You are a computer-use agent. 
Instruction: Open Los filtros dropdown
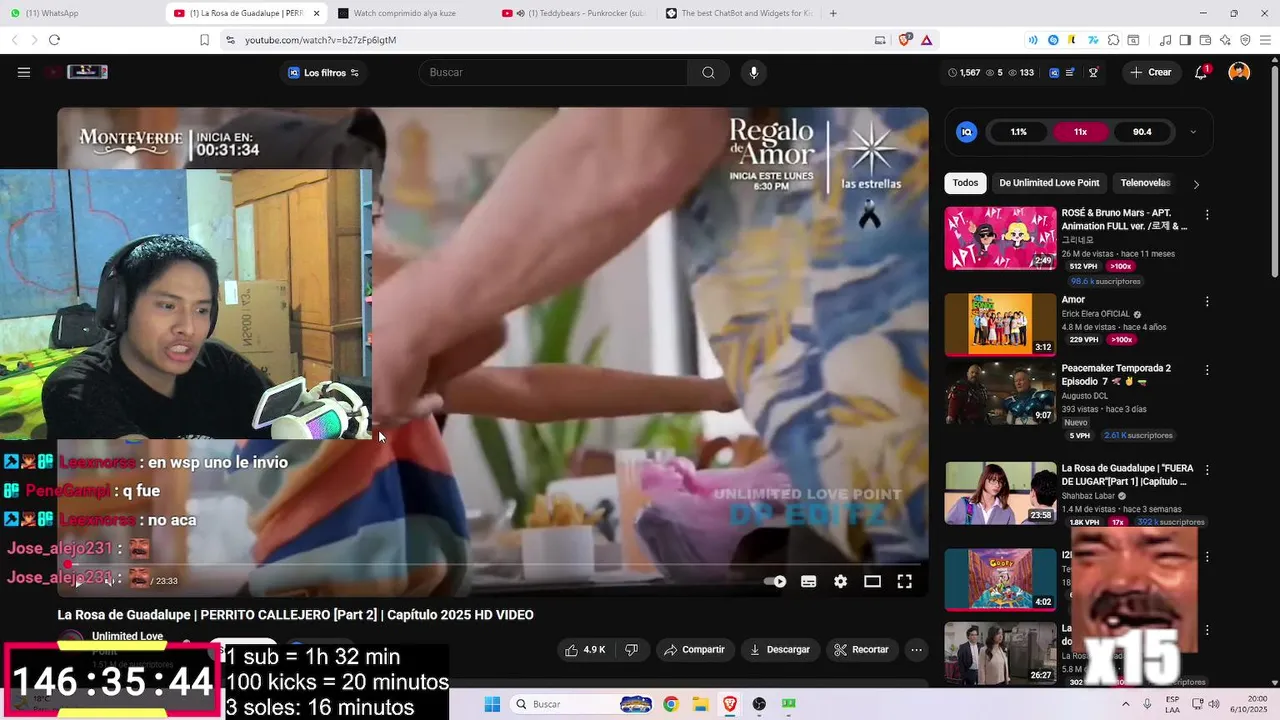coord(323,72)
